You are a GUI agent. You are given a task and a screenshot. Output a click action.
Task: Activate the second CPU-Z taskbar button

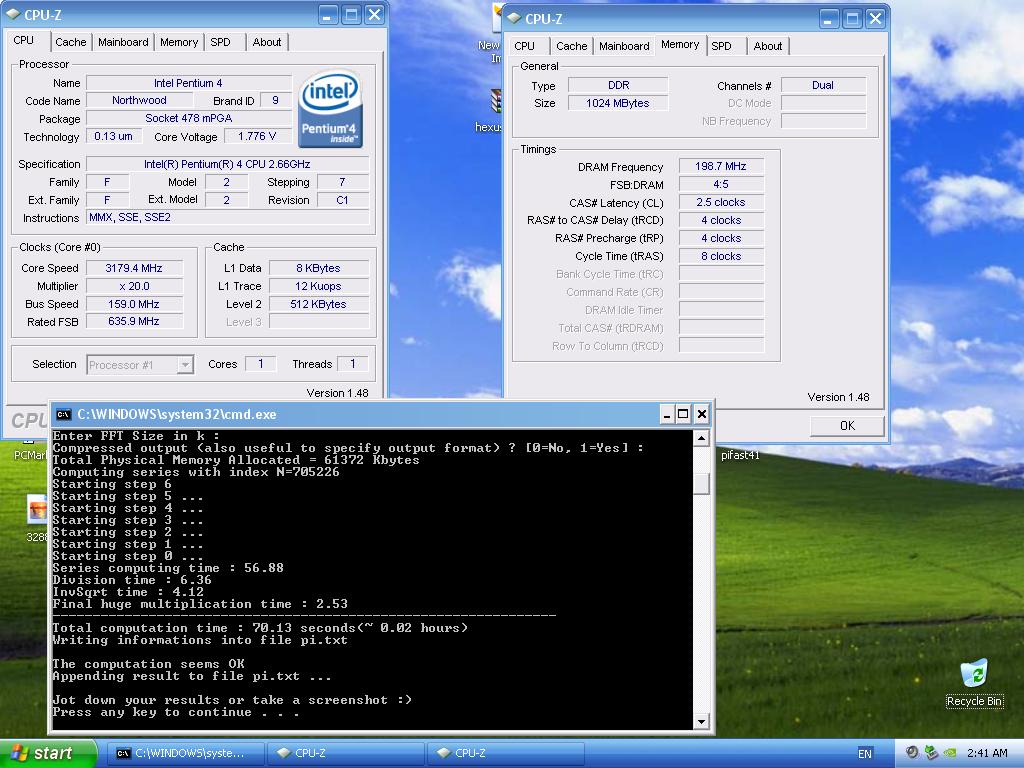coord(505,753)
